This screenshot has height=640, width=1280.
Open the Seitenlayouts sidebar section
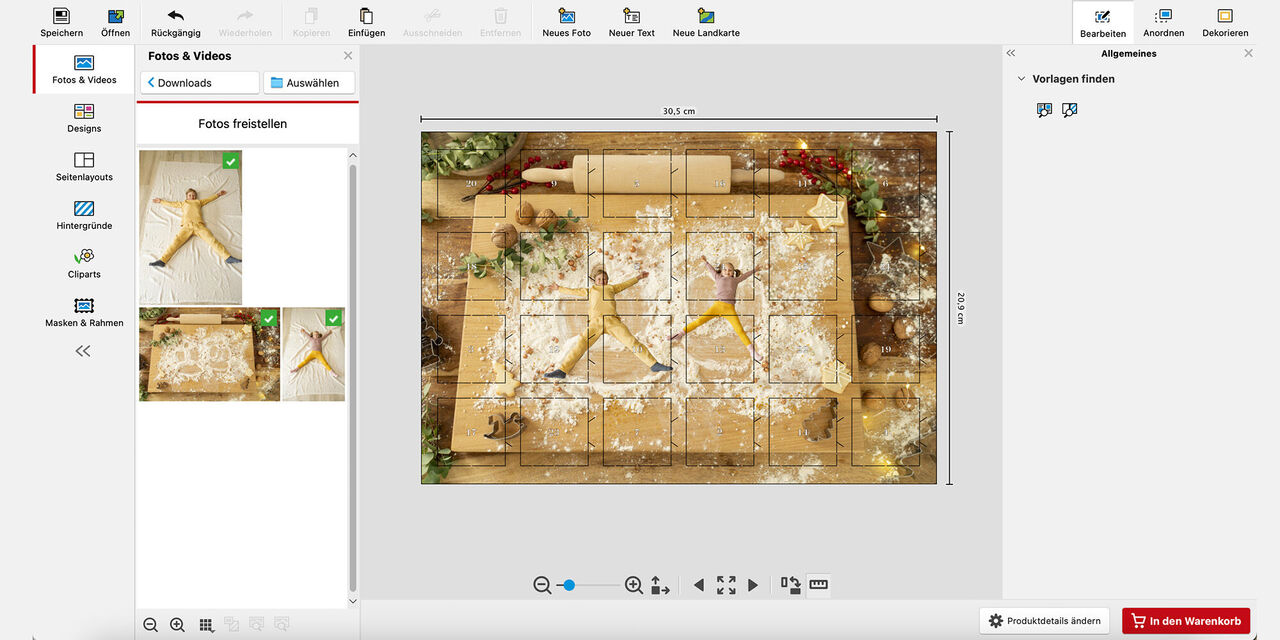pos(84,167)
